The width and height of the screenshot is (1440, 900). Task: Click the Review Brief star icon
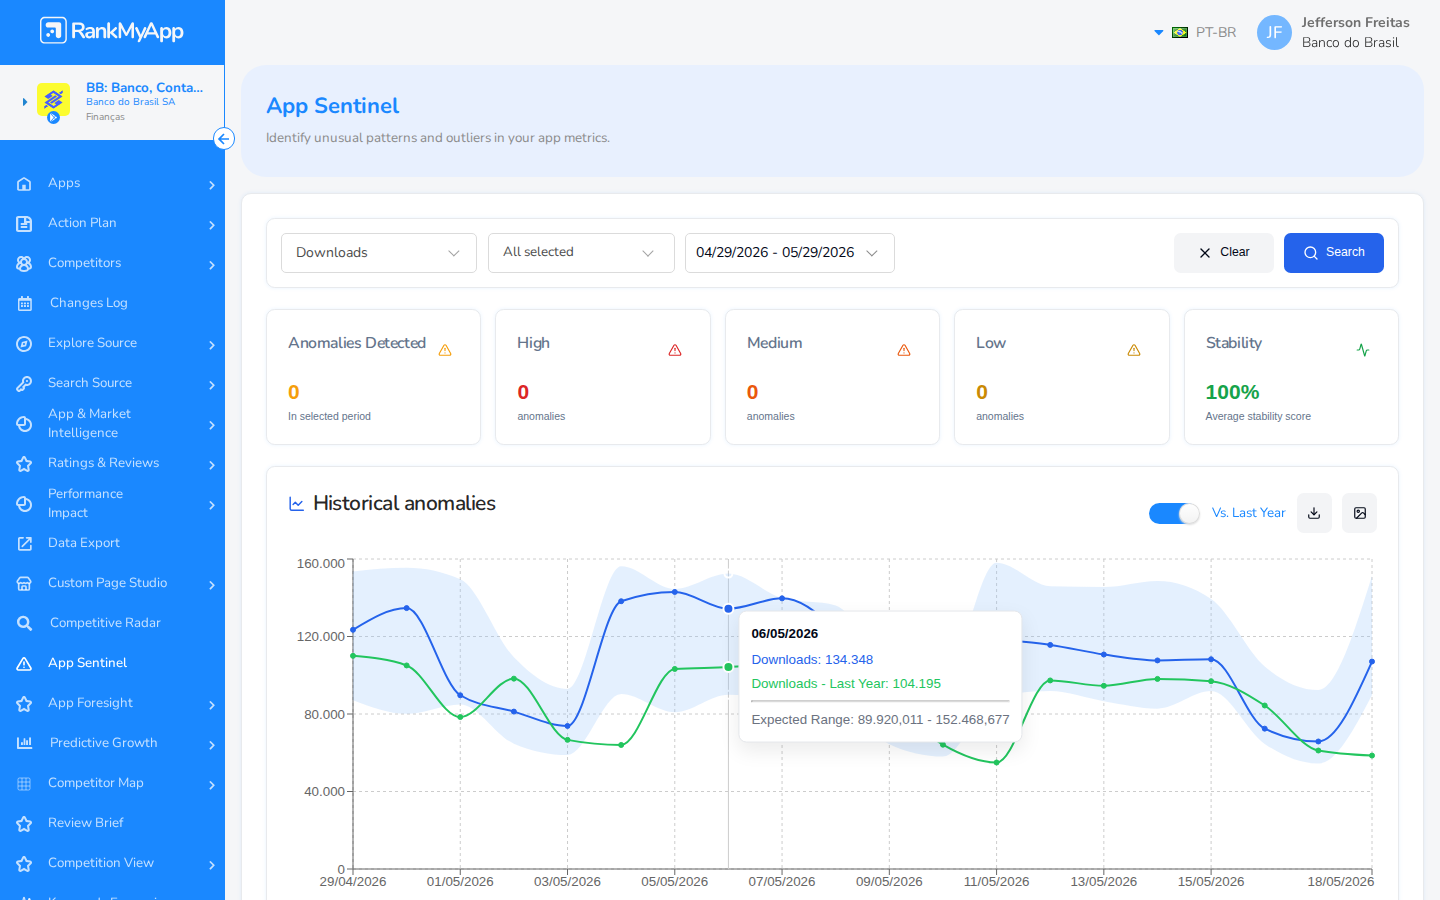pyautogui.click(x=24, y=824)
